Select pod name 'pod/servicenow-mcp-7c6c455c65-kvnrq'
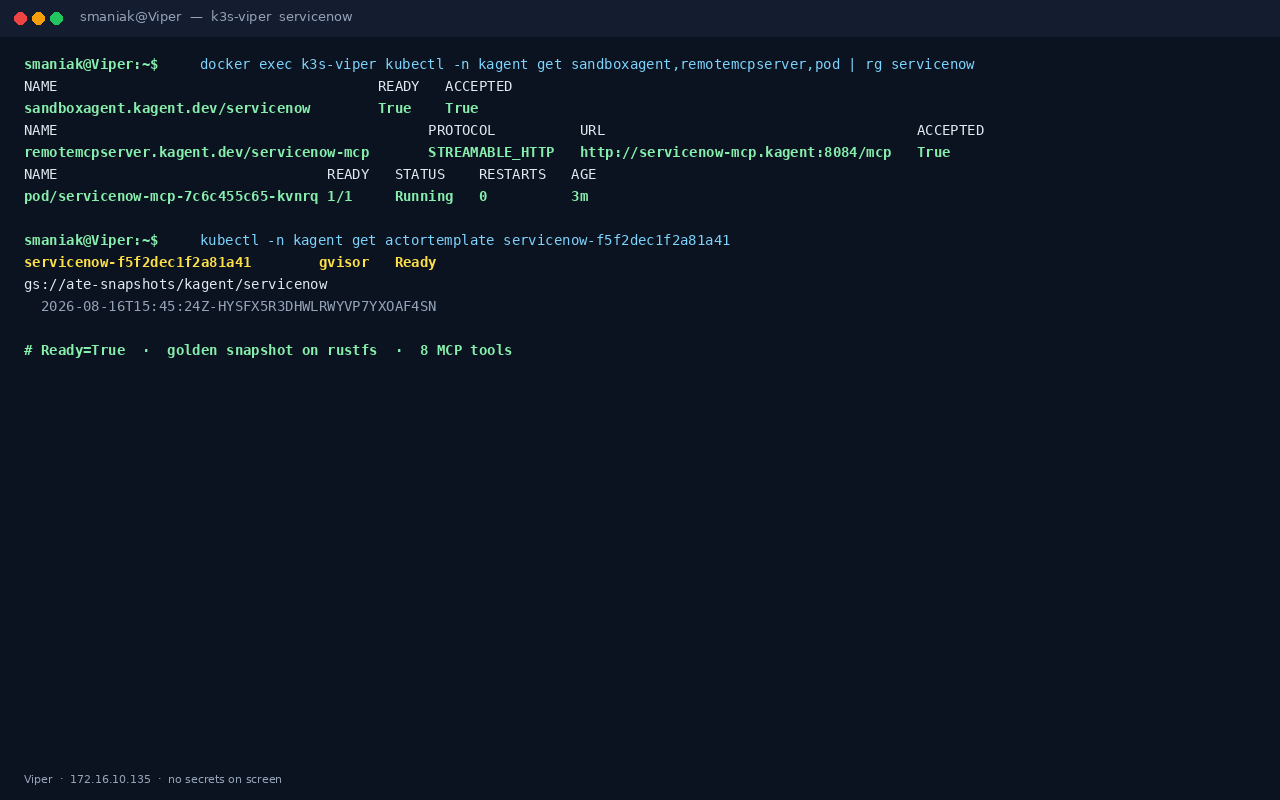This screenshot has height=800, width=1280. coord(171,196)
